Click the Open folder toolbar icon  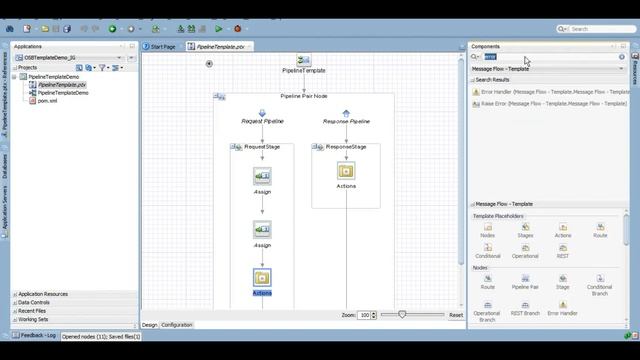45,29
